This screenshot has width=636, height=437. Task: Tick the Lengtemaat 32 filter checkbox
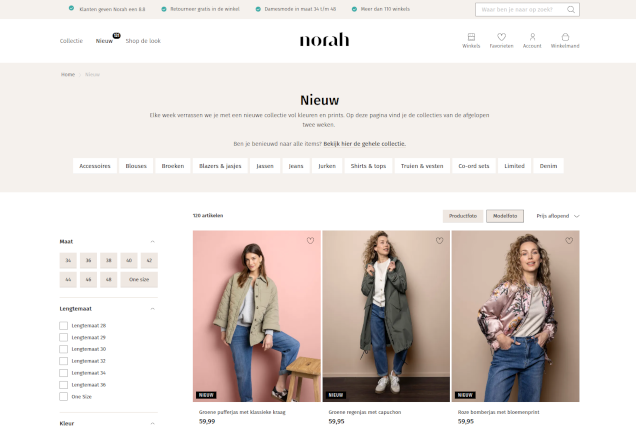63,361
